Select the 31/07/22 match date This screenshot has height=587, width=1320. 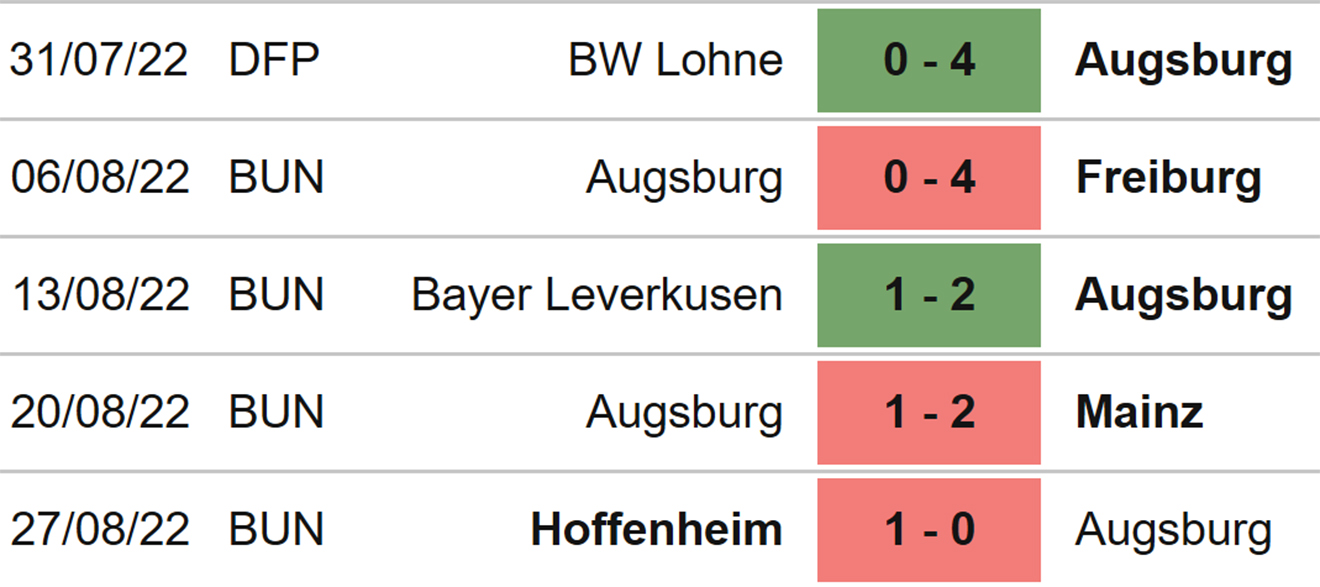(x=99, y=61)
